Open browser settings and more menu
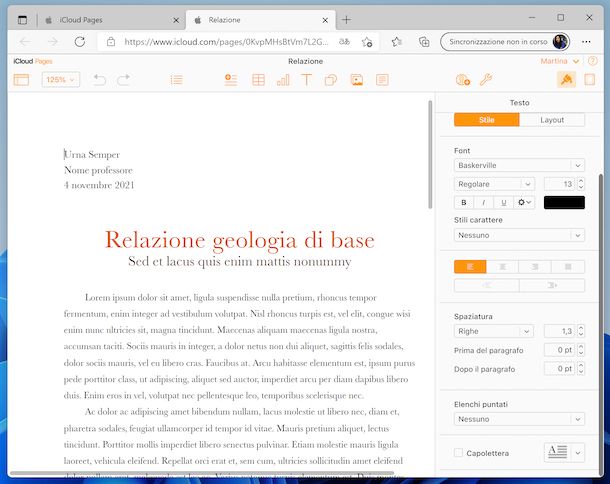 pyautogui.click(x=586, y=42)
